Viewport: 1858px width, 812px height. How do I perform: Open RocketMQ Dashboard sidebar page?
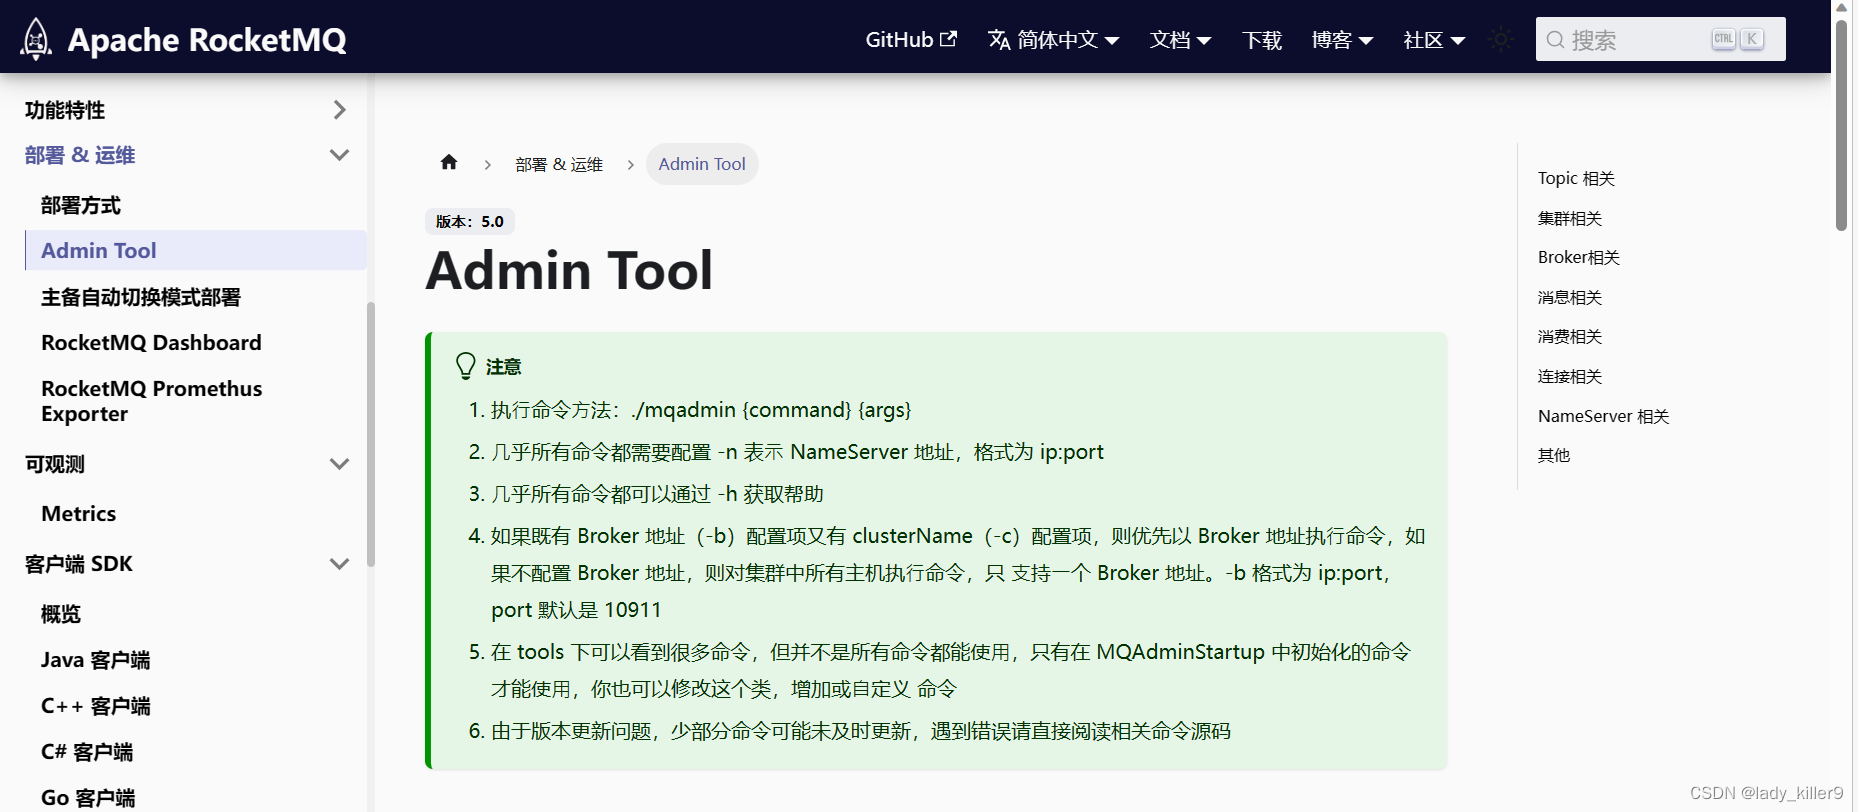151,342
